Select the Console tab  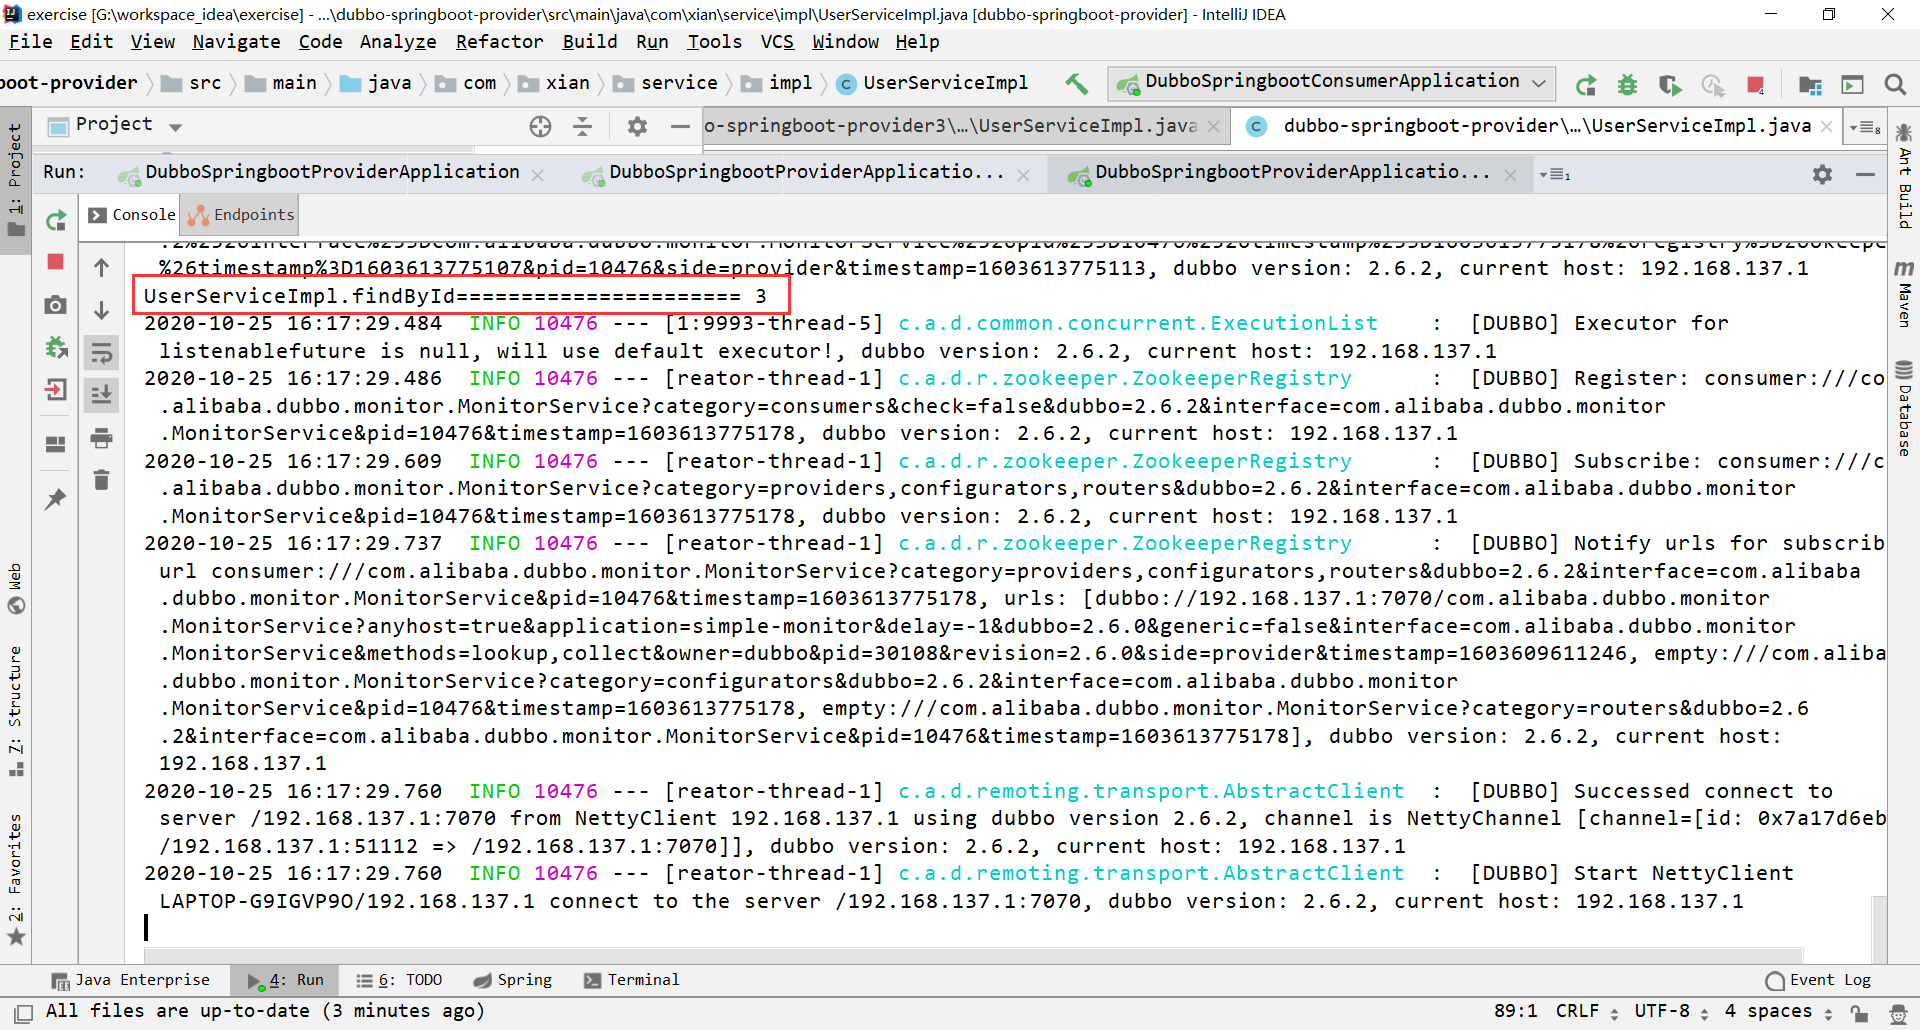[131, 215]
